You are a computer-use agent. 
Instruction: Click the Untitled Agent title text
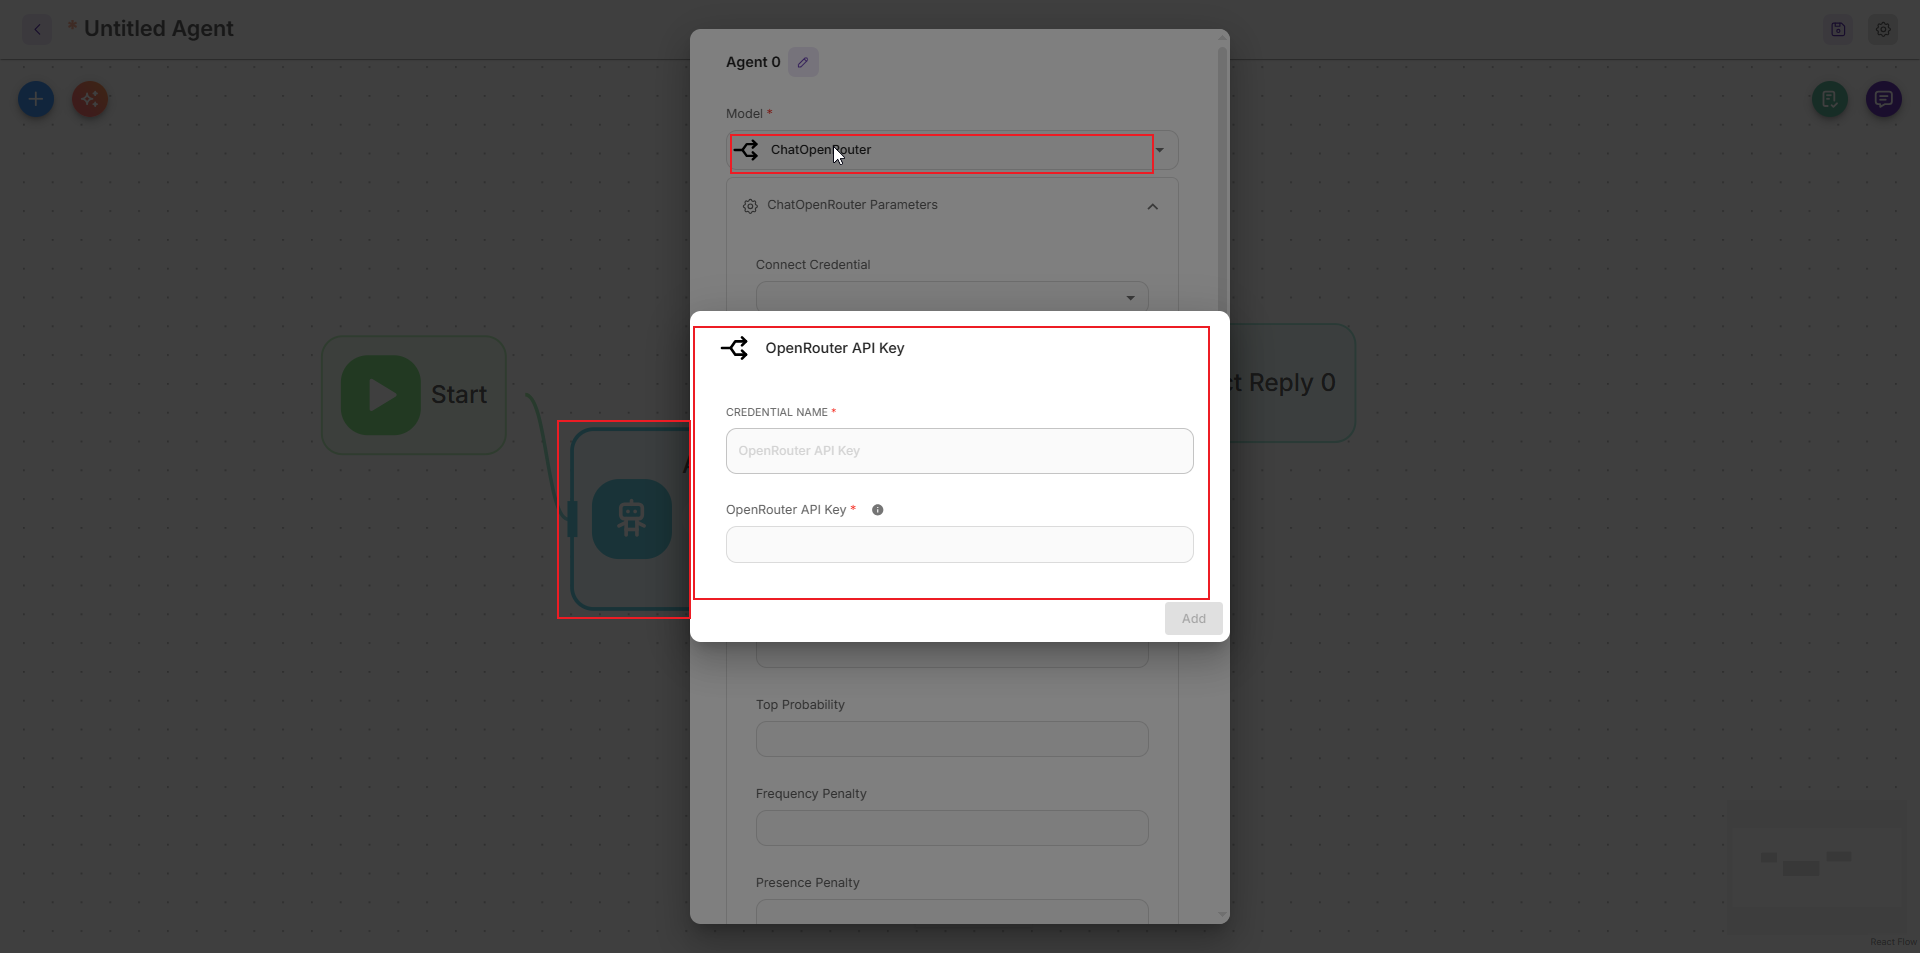click(158, 29)
